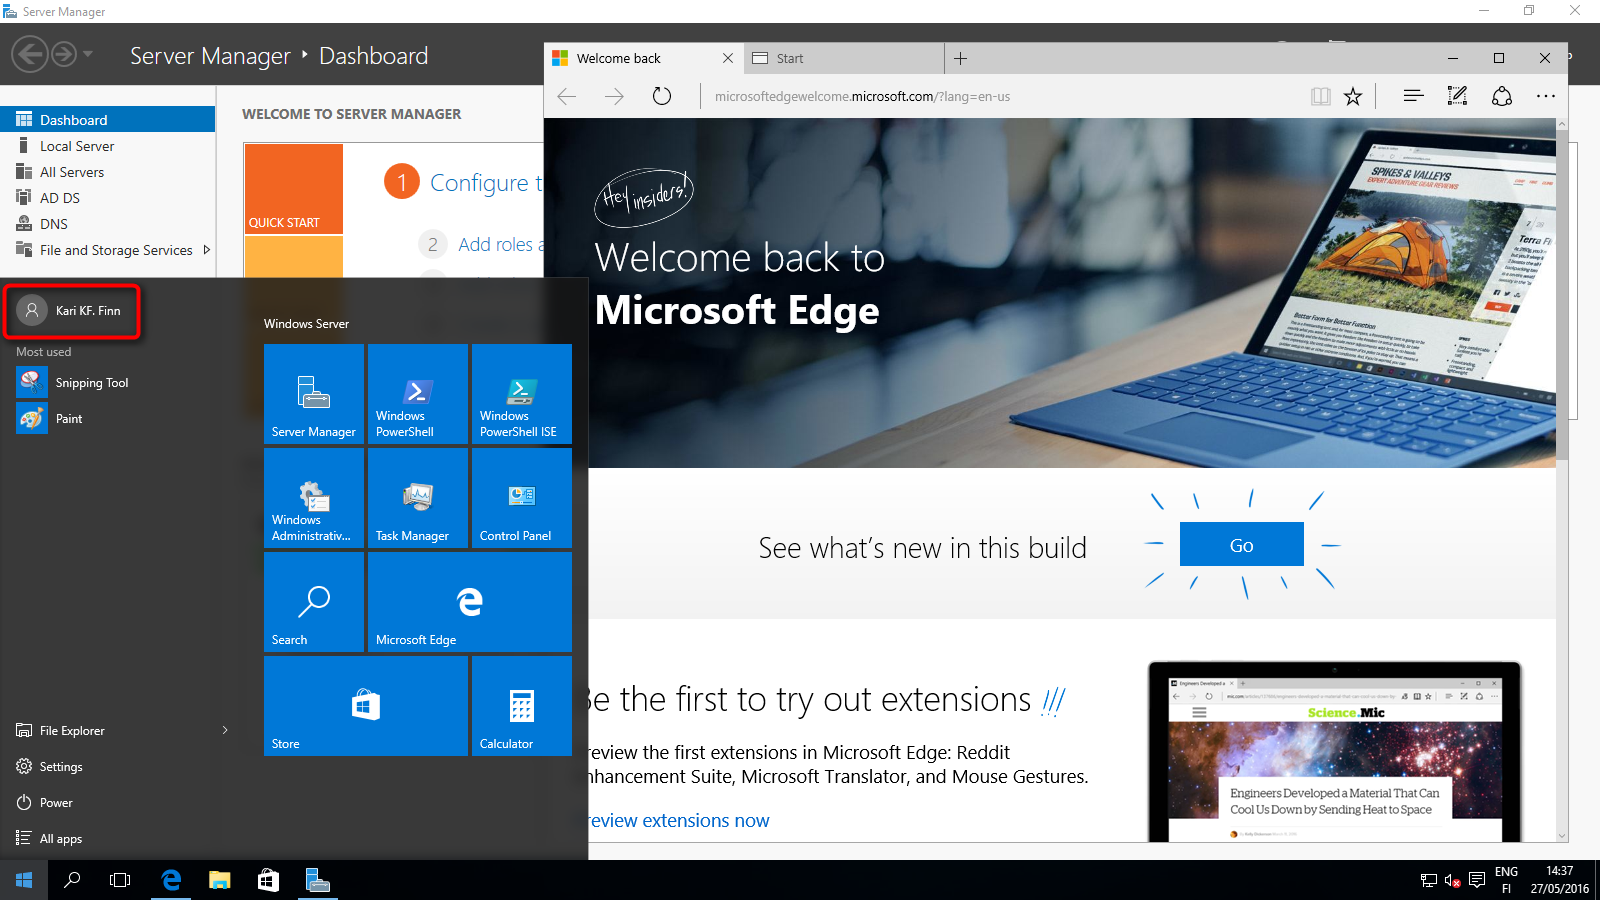The image size is (1600, 900).
Task: Click the Add roles link in Server Manager
Action: click(x=500, y=244)
